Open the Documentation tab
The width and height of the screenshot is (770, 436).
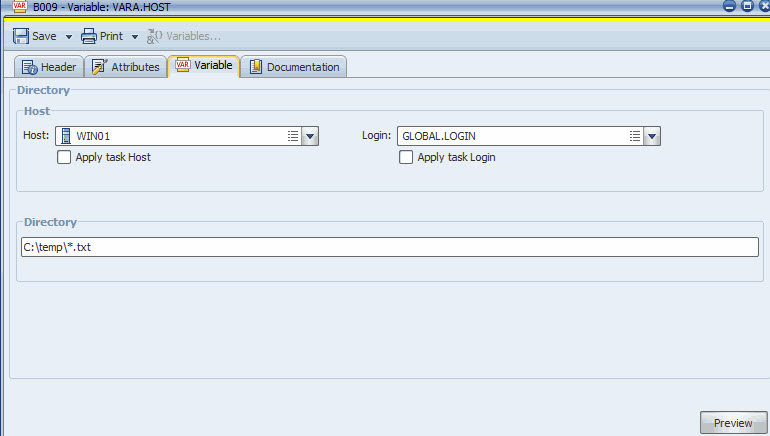click(294, 67)
